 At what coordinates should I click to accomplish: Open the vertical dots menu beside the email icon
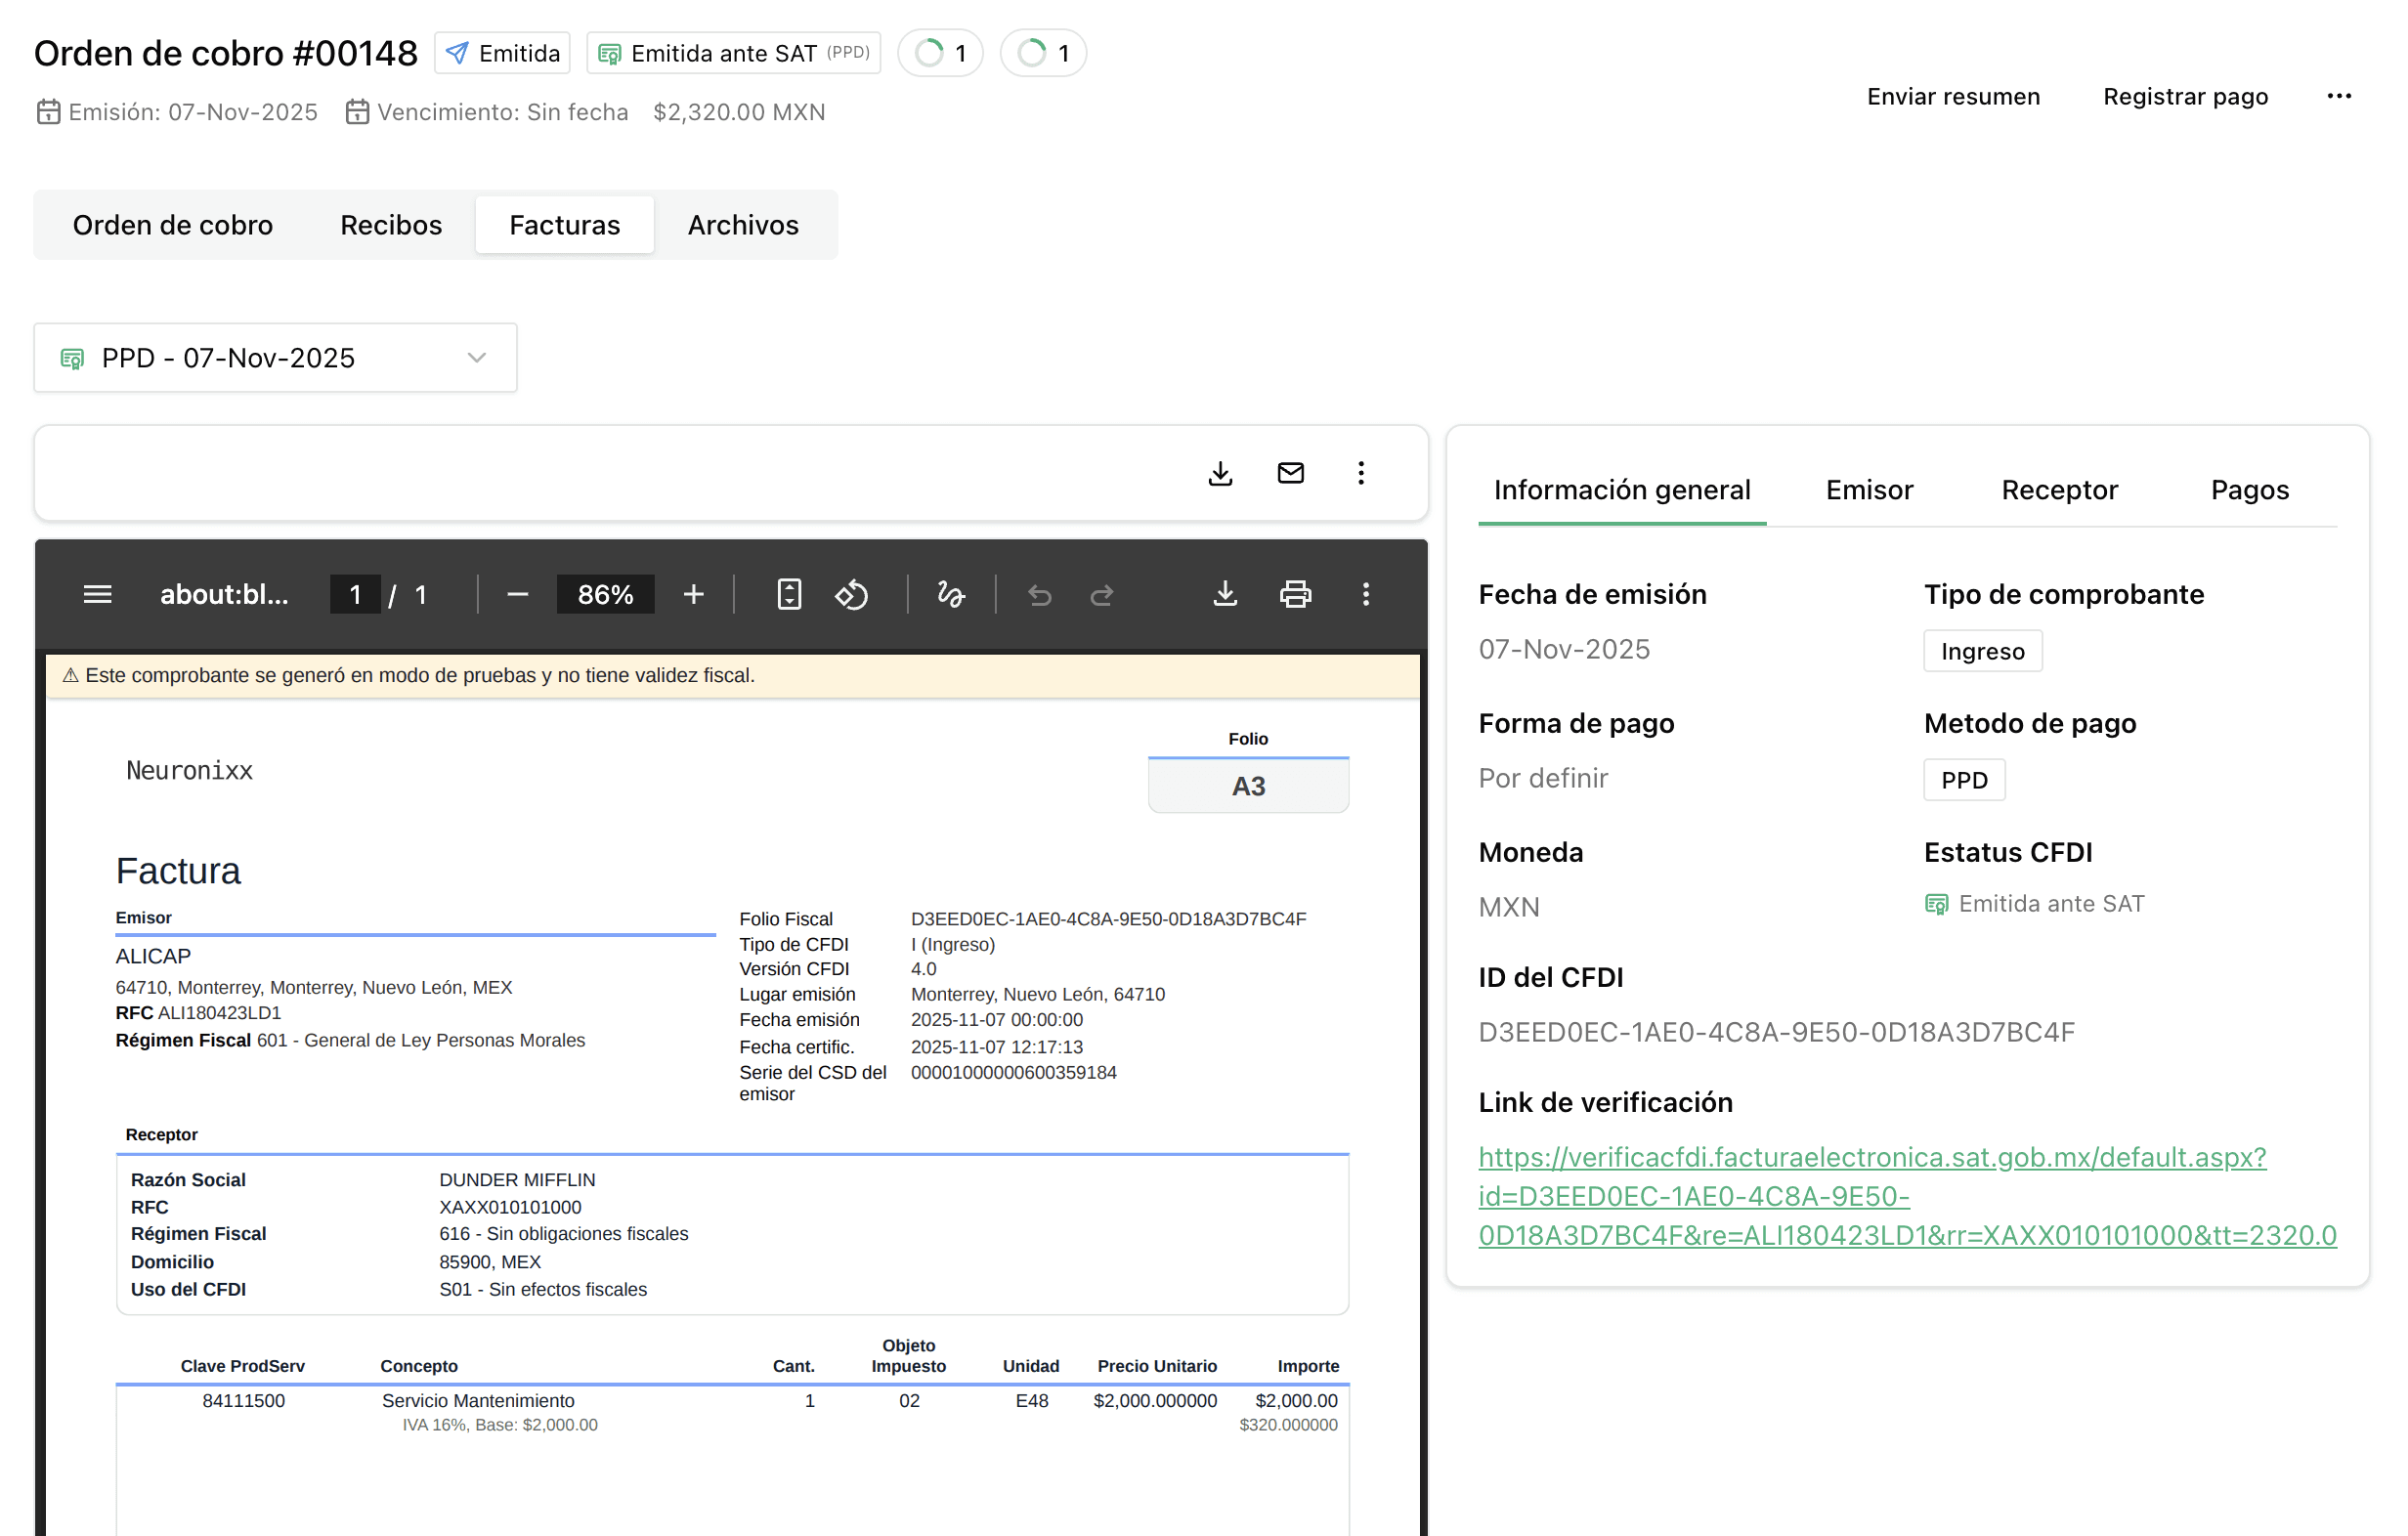click(x=1360, y=473)
